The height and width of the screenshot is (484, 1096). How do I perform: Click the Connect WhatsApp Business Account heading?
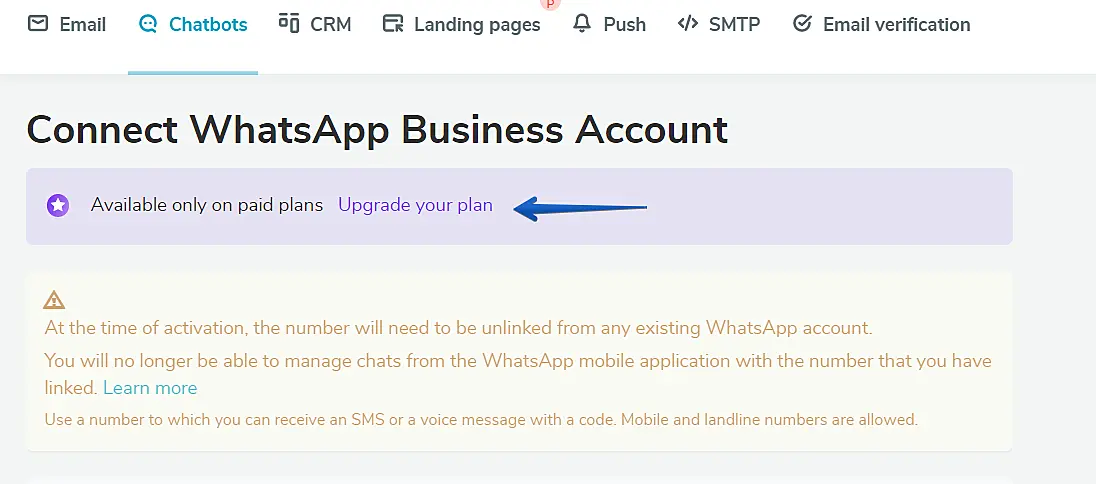377,130
